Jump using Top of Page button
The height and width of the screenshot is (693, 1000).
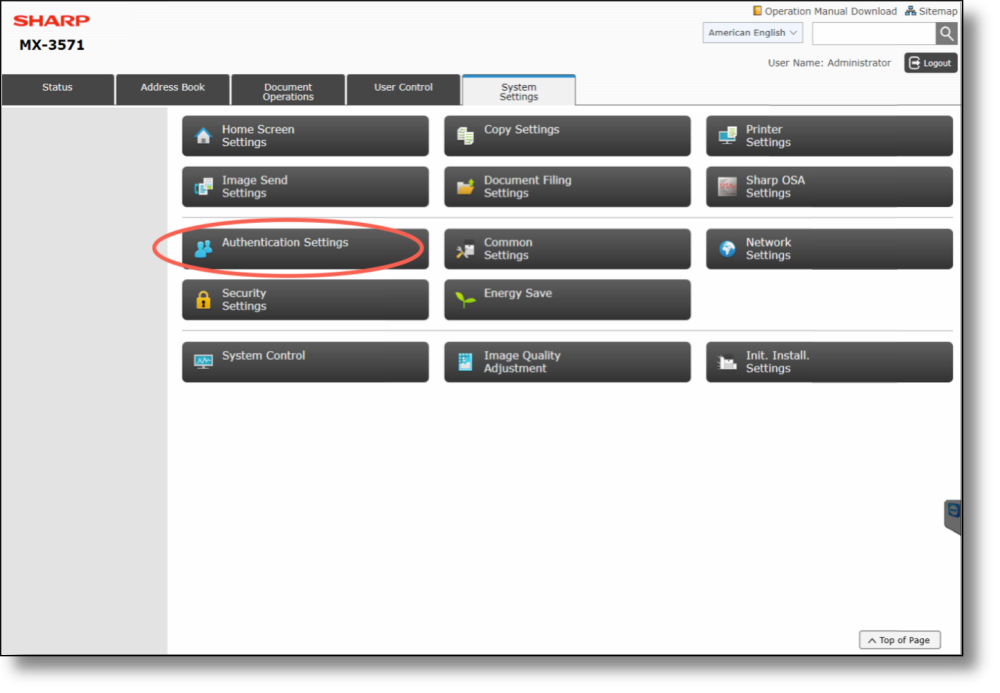coord(900,640)
